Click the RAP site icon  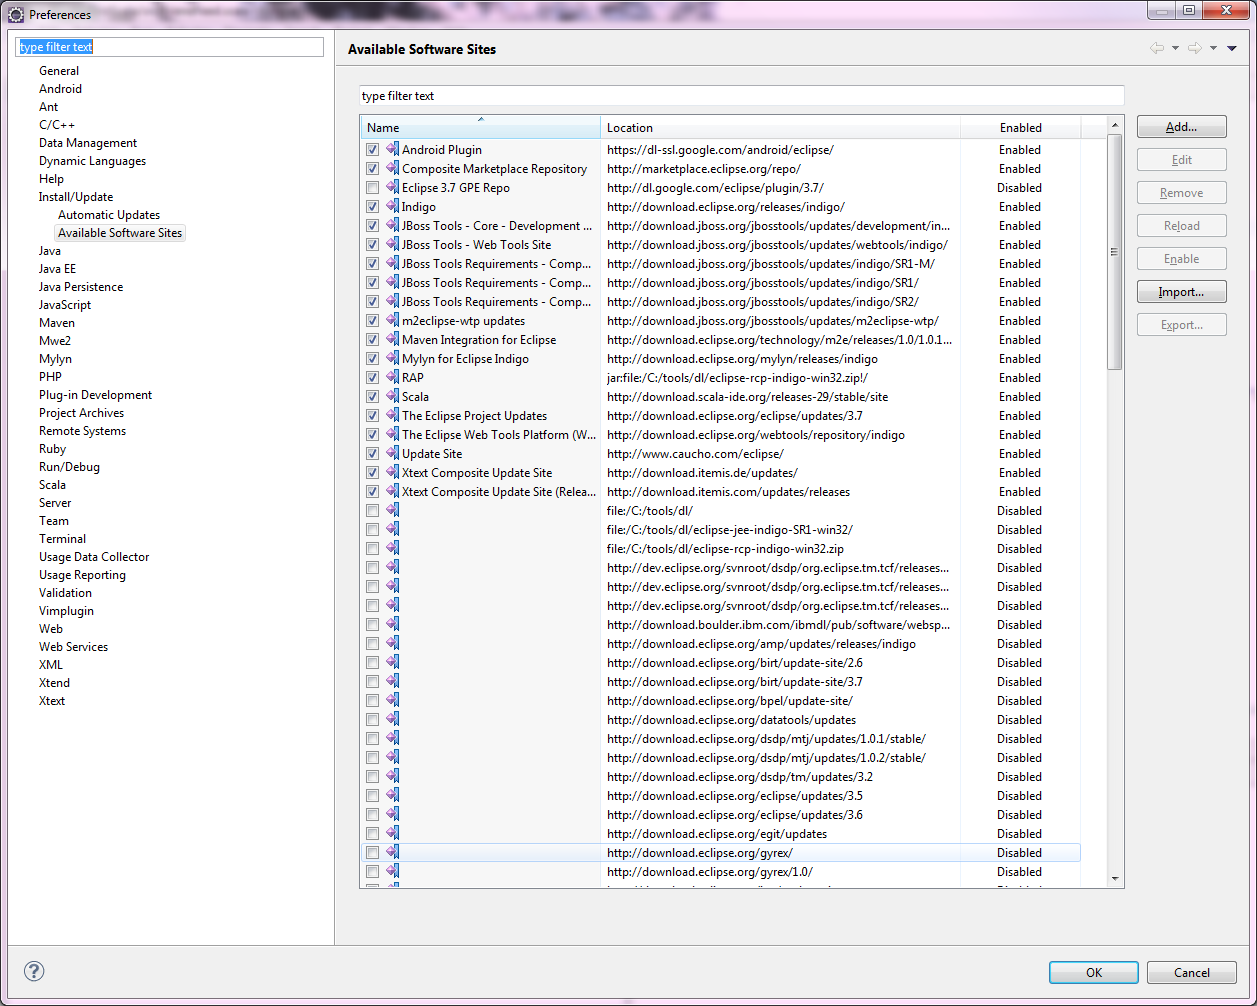[392, 377]
